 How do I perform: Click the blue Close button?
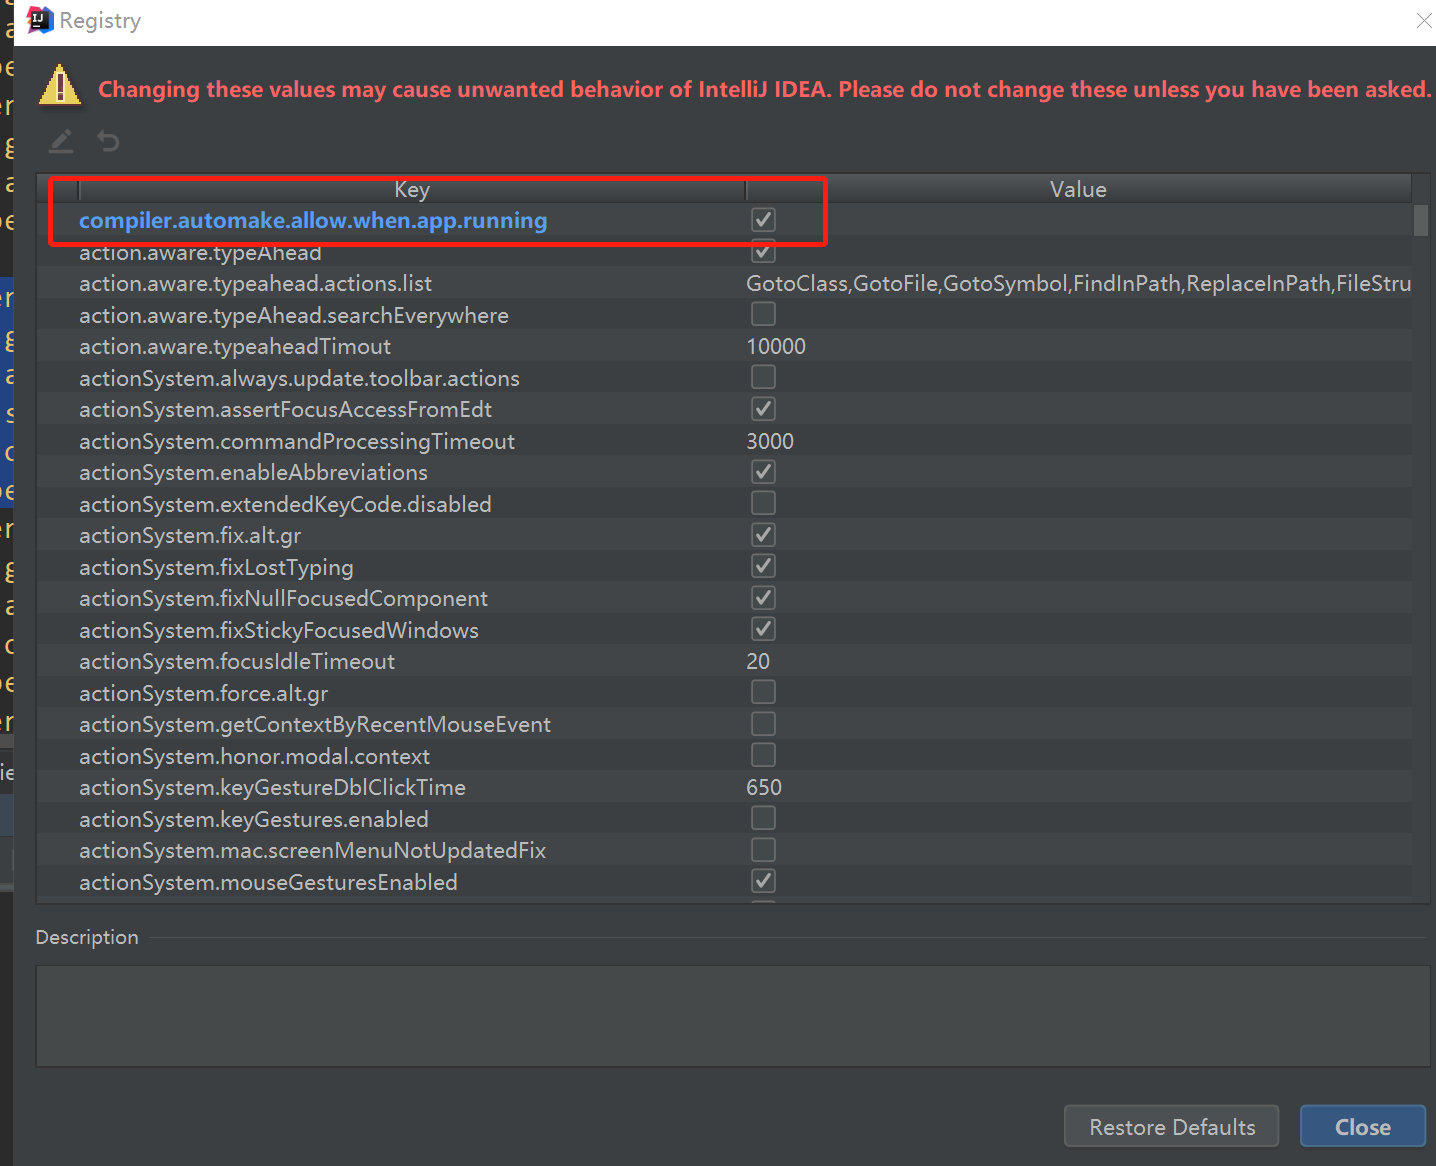pos(1362,1127)
